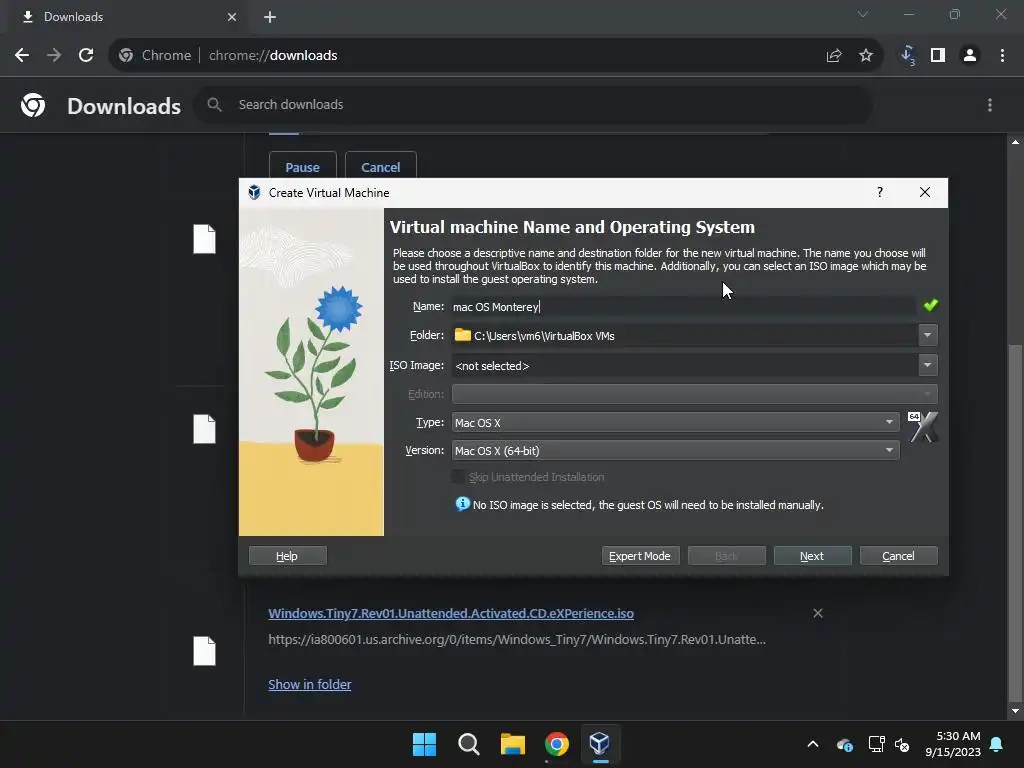Bookmark this page with star icon

pyautogui.click(x=866, y=56)
